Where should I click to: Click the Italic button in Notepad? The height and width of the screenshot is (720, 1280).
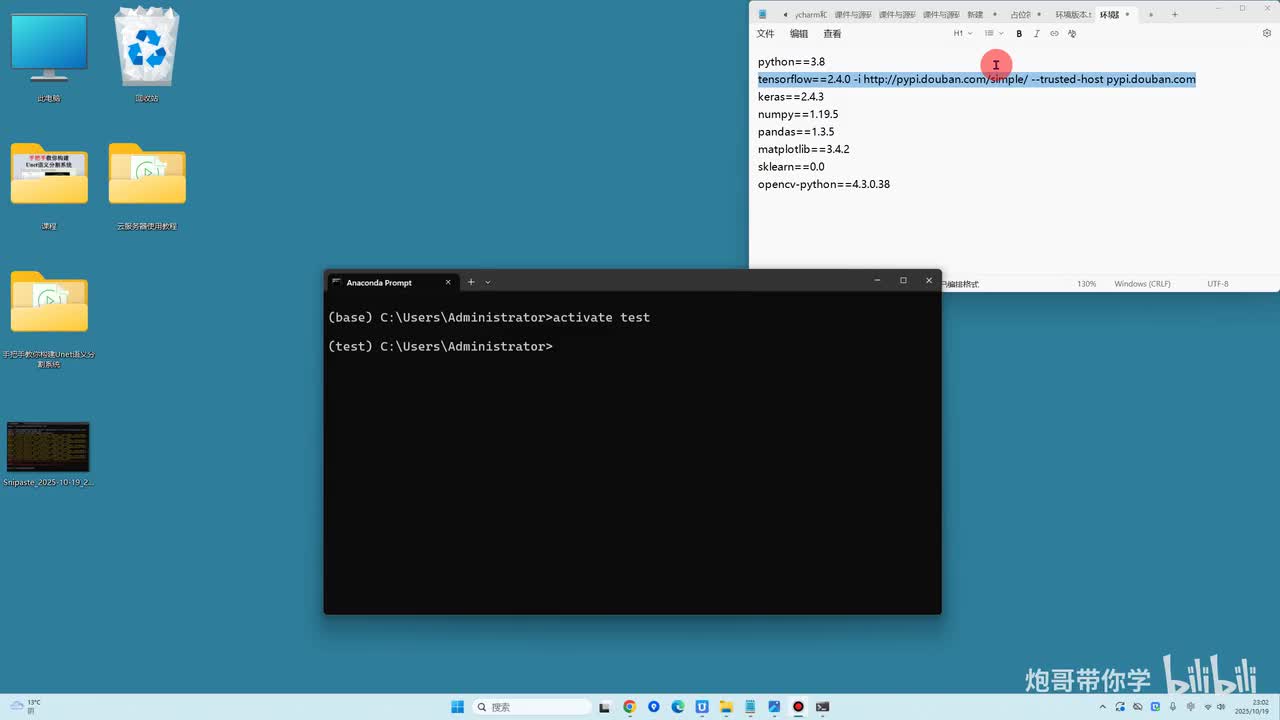(1036, 34)
